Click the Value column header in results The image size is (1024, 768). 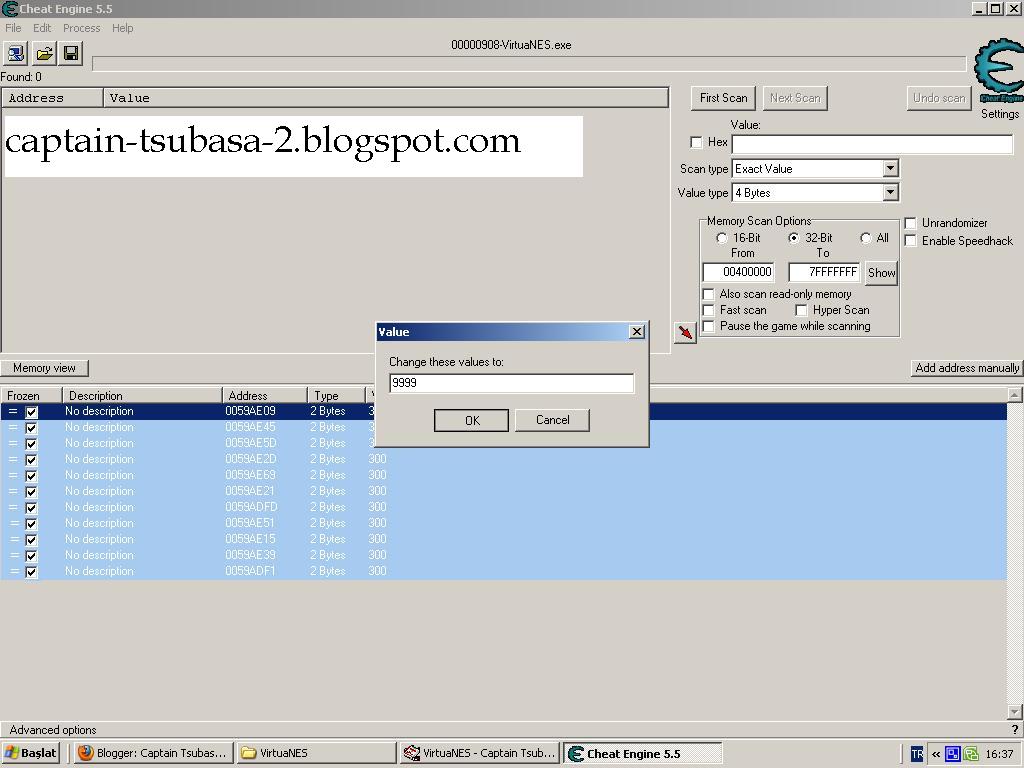click(x=385, y=98)
